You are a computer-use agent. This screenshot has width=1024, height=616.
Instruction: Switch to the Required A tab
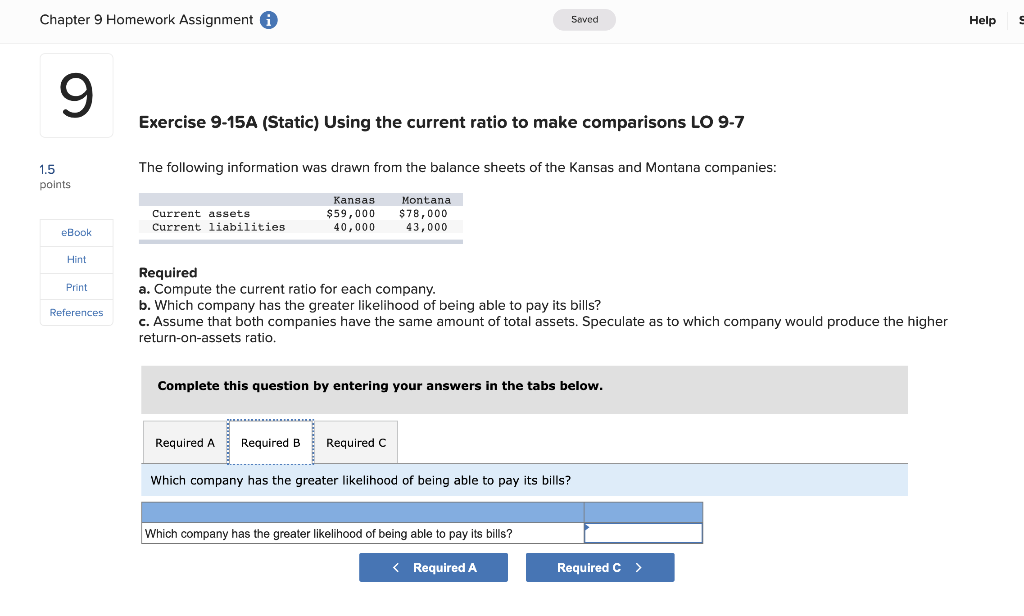coord(185,442)
